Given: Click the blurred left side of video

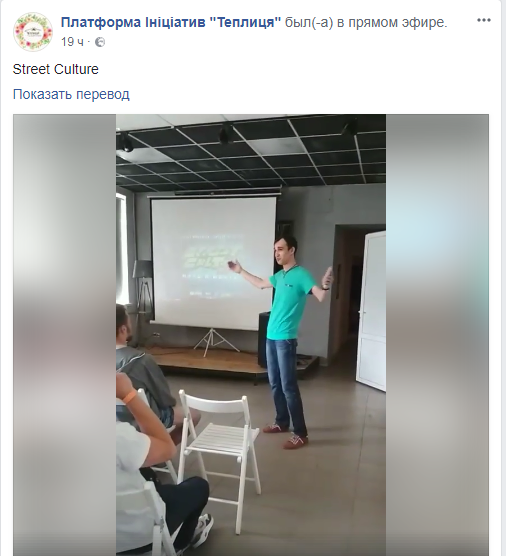Looking at the screenshot, I should click(65, 335).
